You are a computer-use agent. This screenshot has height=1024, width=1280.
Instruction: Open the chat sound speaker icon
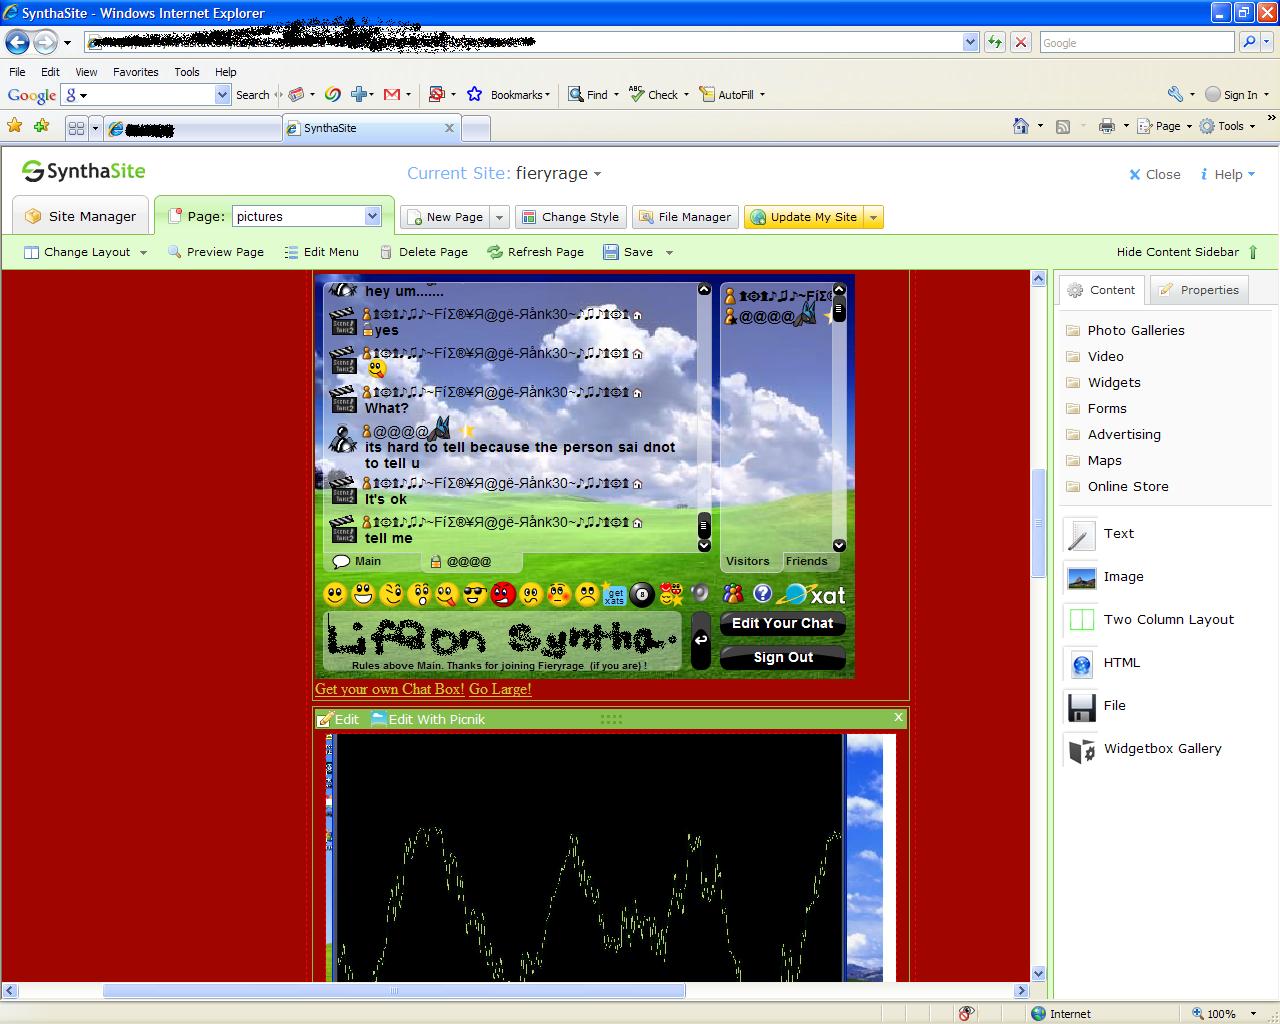point(702,594)
